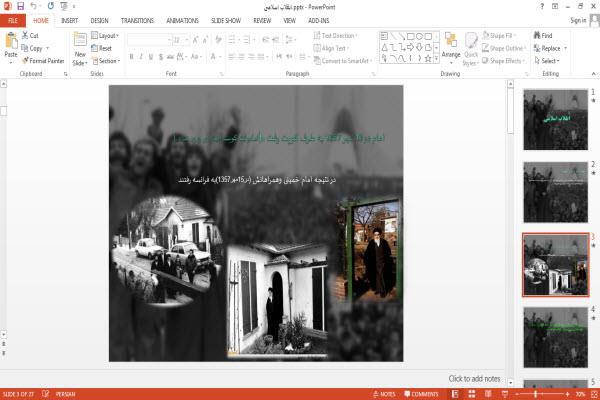This screenshot has width=600, height=400.
Task: Undo the last action
Action: coord(34,6)
